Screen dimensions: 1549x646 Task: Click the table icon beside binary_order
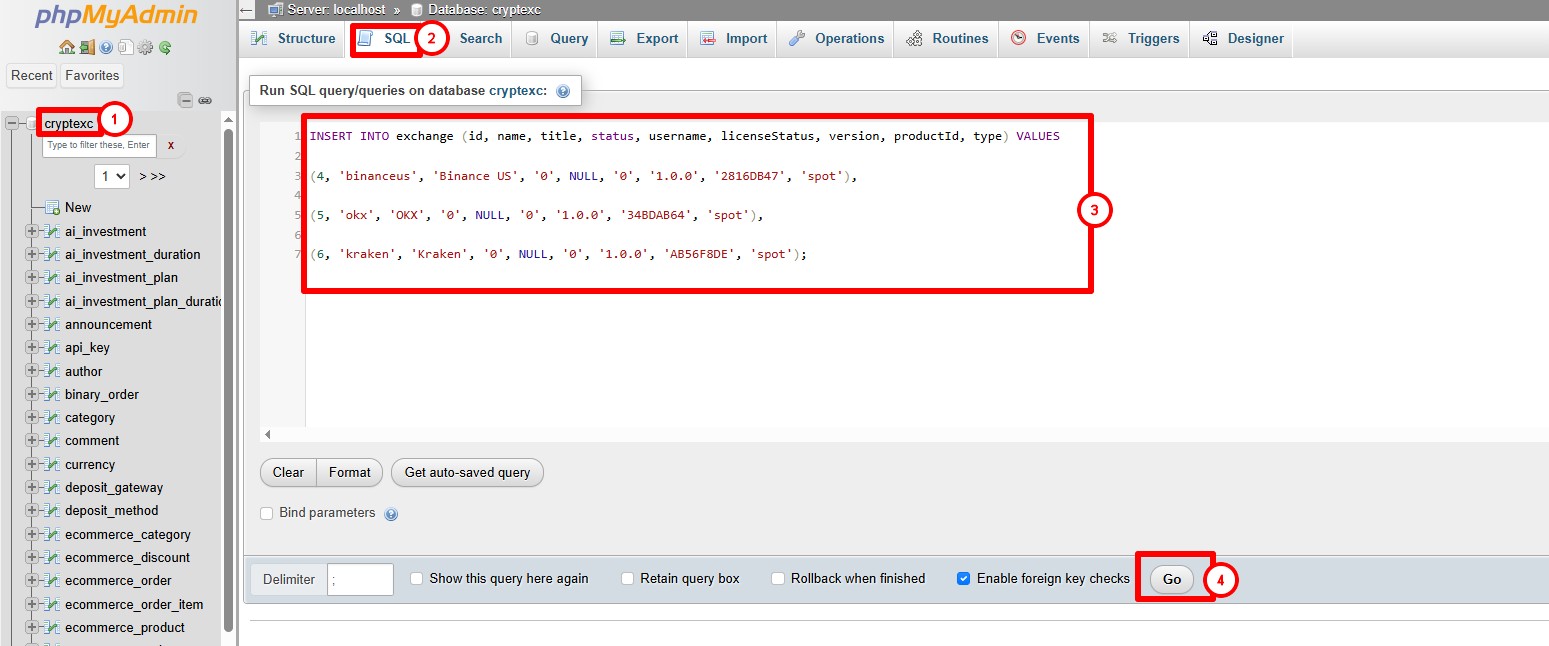[x=52, y=394]
